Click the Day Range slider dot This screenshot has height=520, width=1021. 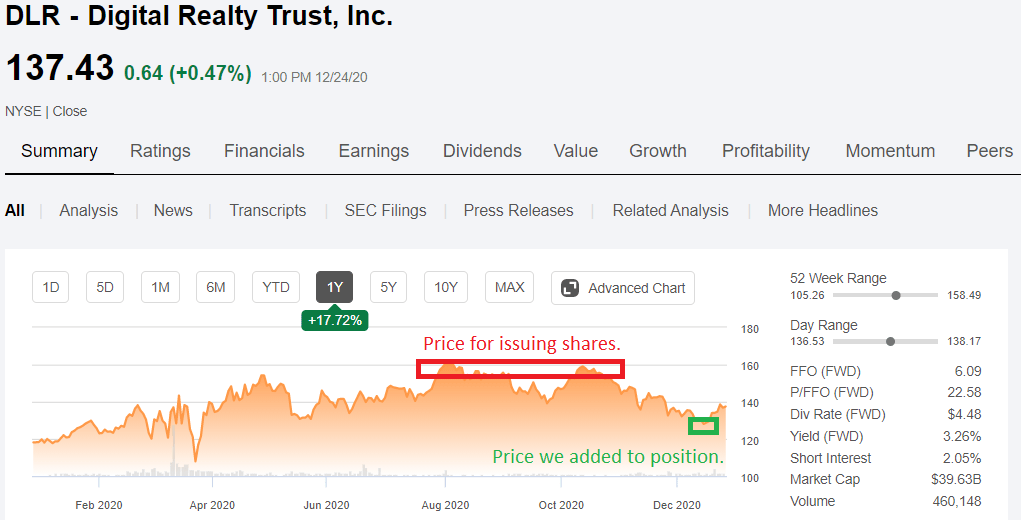[x=890, y=342]
